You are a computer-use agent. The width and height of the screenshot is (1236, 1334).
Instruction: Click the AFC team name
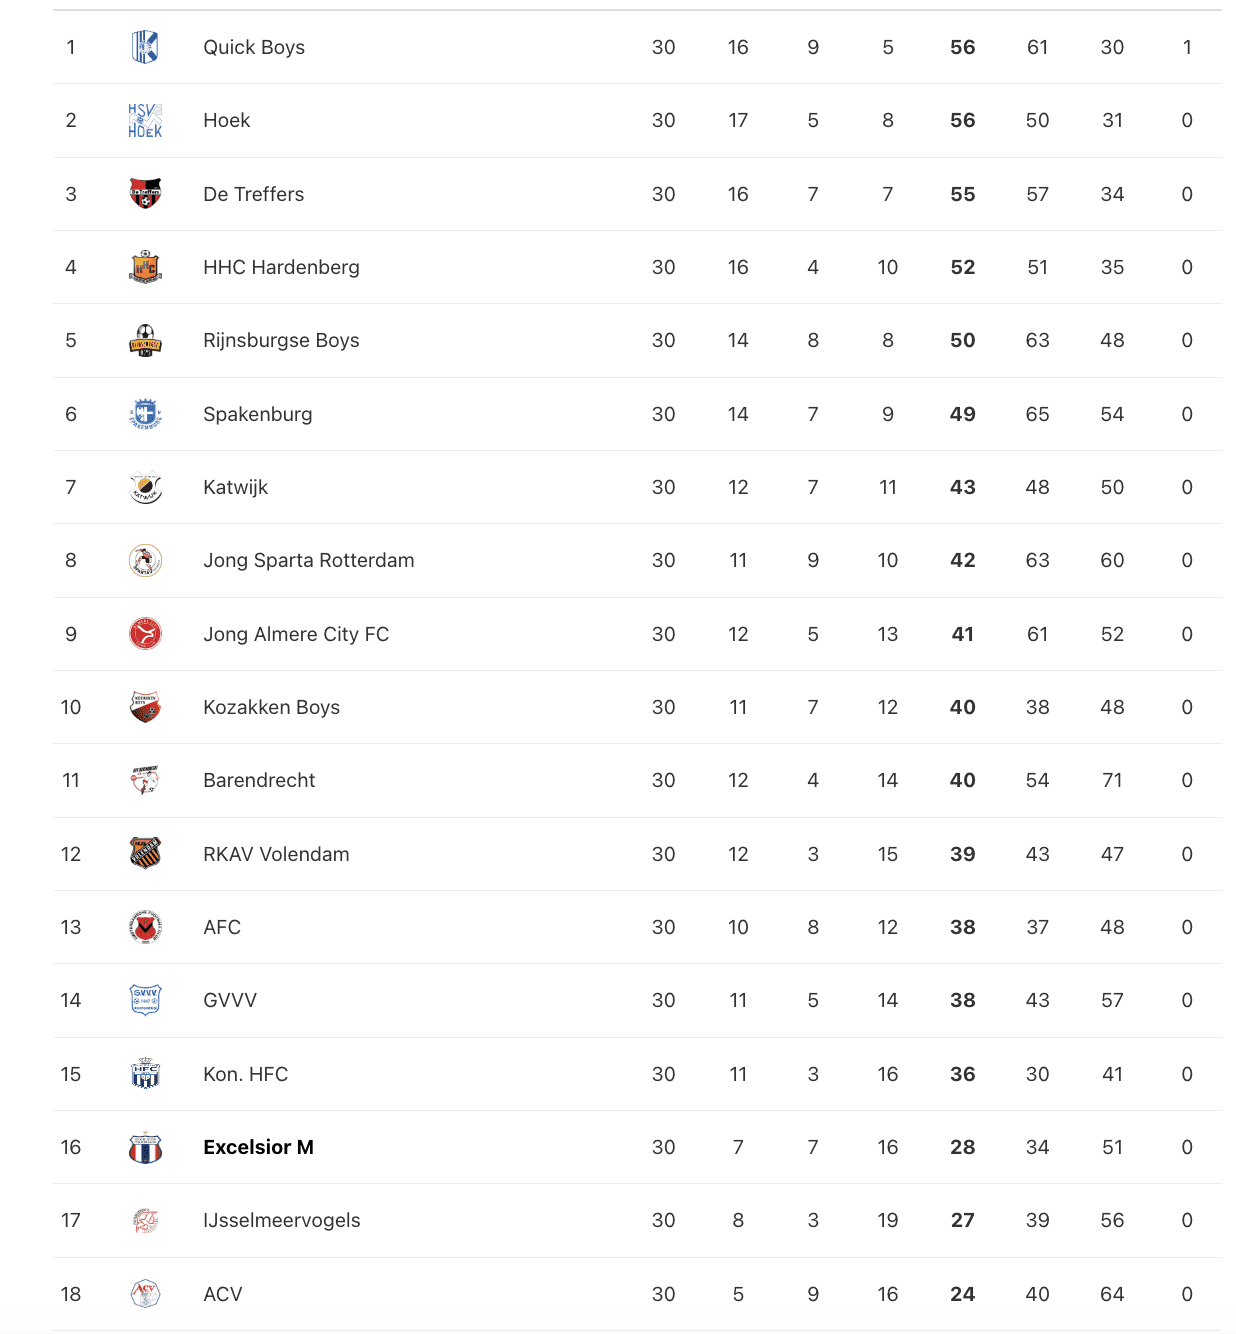(x=222, y=927)
